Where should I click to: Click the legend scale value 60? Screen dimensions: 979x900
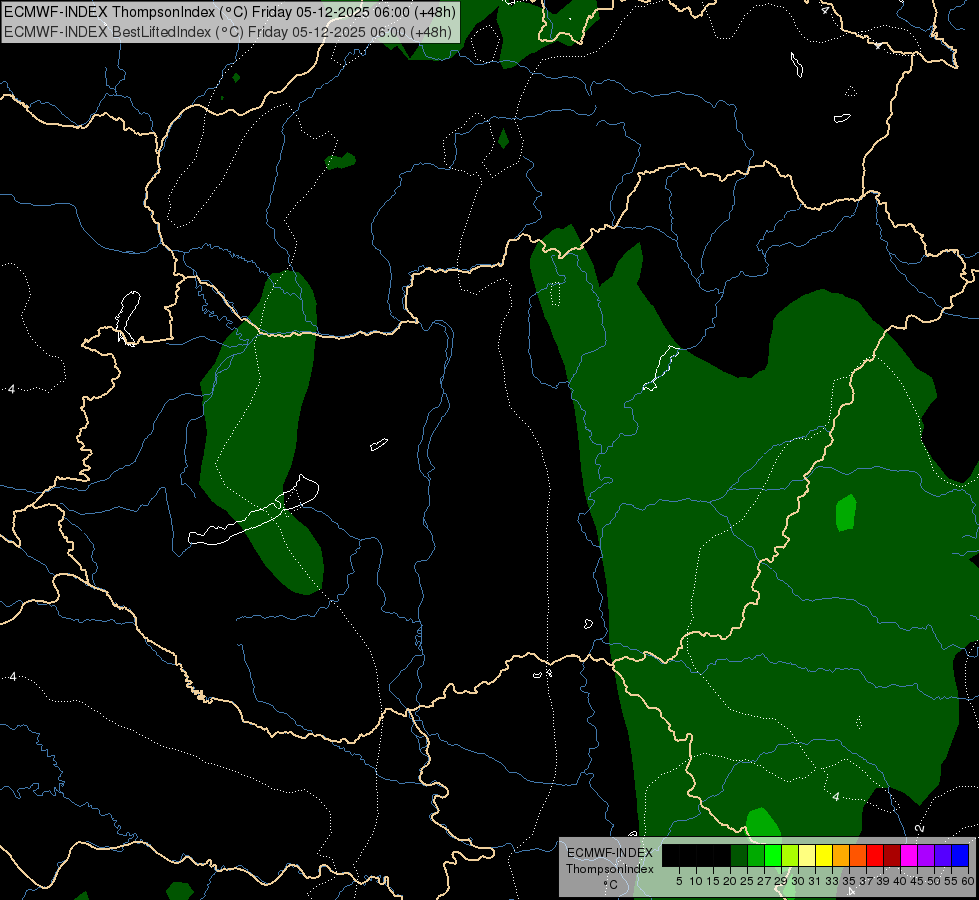click(x=968, y=881)
